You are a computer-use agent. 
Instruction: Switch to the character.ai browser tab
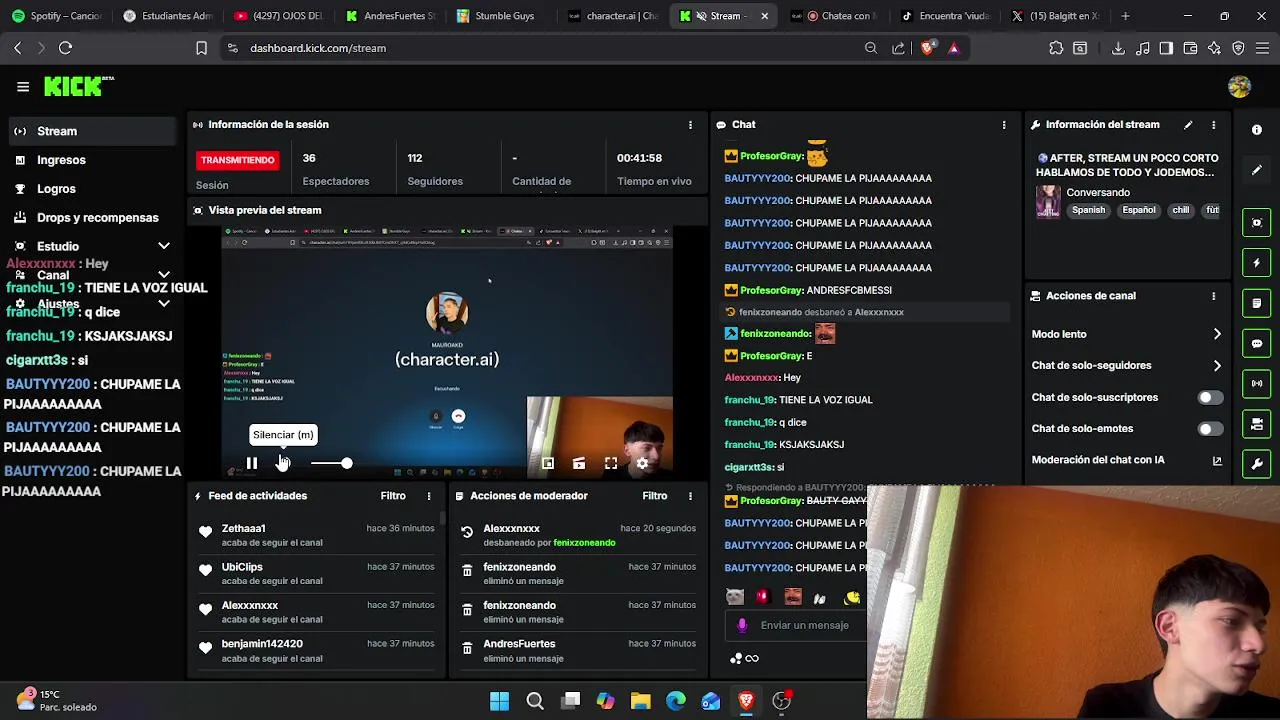(x=613, y=16)
